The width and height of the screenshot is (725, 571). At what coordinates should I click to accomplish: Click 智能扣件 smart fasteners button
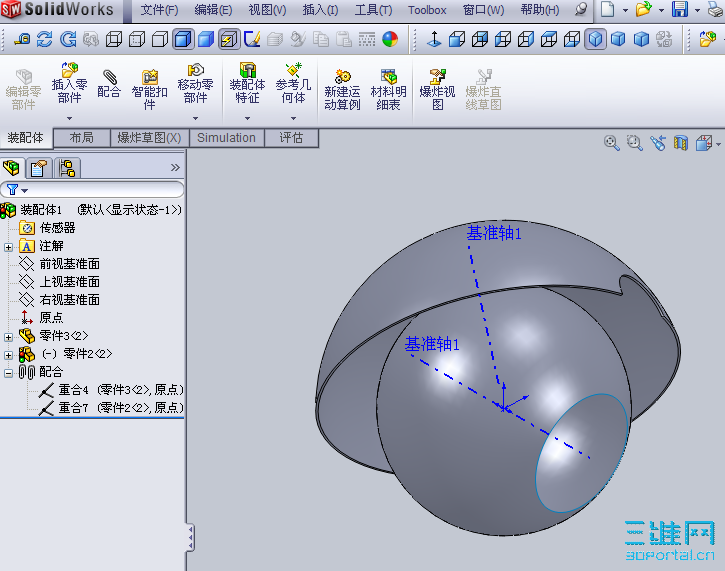click(x=149, y=90)
